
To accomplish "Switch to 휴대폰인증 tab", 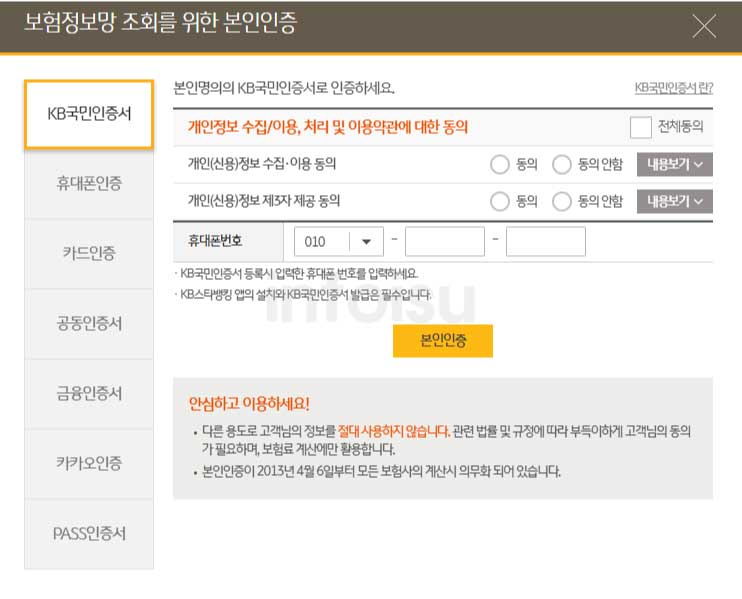I will (x=89, y=183).
